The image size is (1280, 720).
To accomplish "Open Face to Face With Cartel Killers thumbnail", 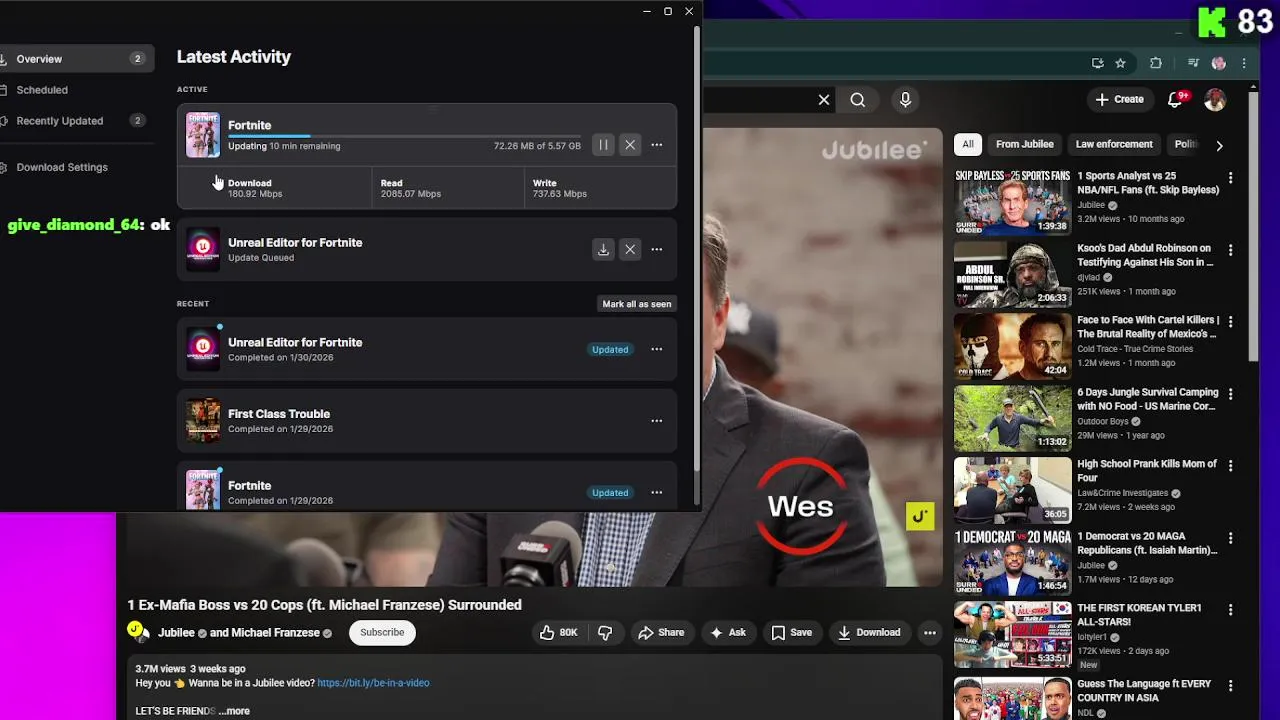I will pyautogui.click(x=1012, y=346).
